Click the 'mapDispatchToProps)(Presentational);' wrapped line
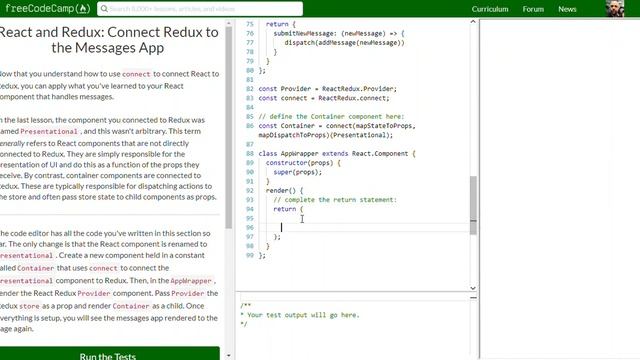Screen dimensions: 640x360 tap(326, 135)
